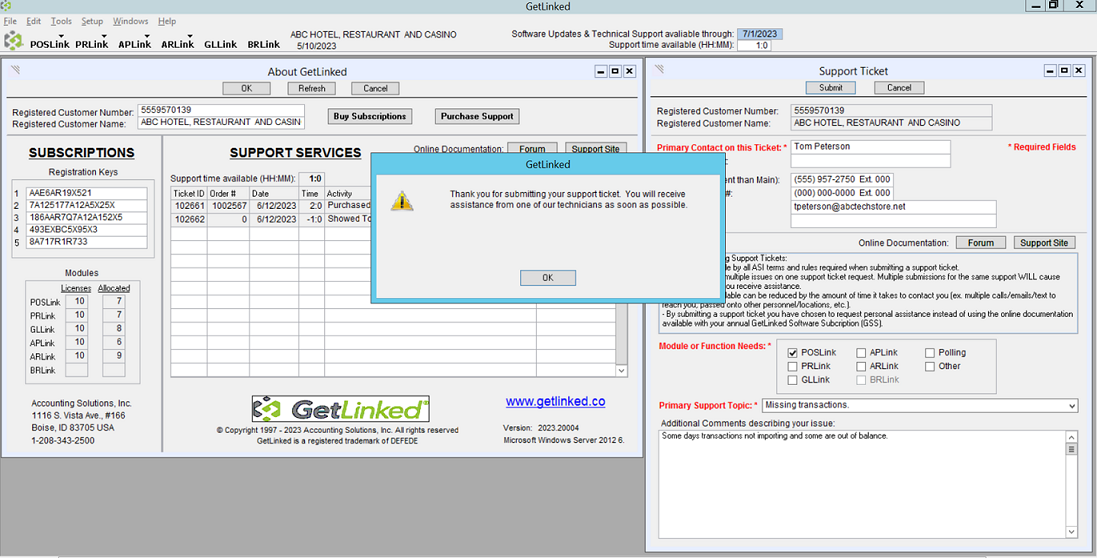This screenshot has height=558, width=1097.
Task: Click registration key AAE6AR19X521
Action: click(86, 192)
